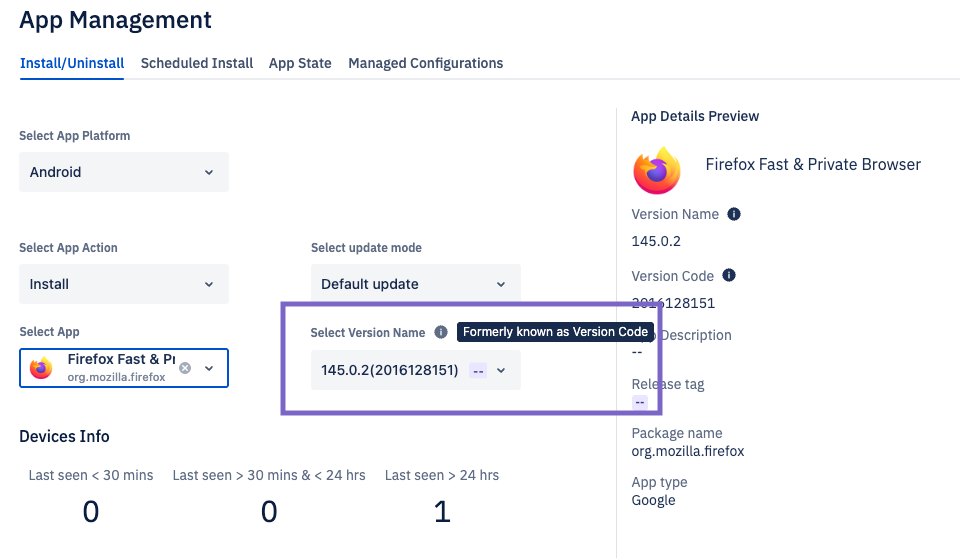The image size is (960, 558).
Task: Open Select App dropdown chevron
Action: click(x=209, y=368)
